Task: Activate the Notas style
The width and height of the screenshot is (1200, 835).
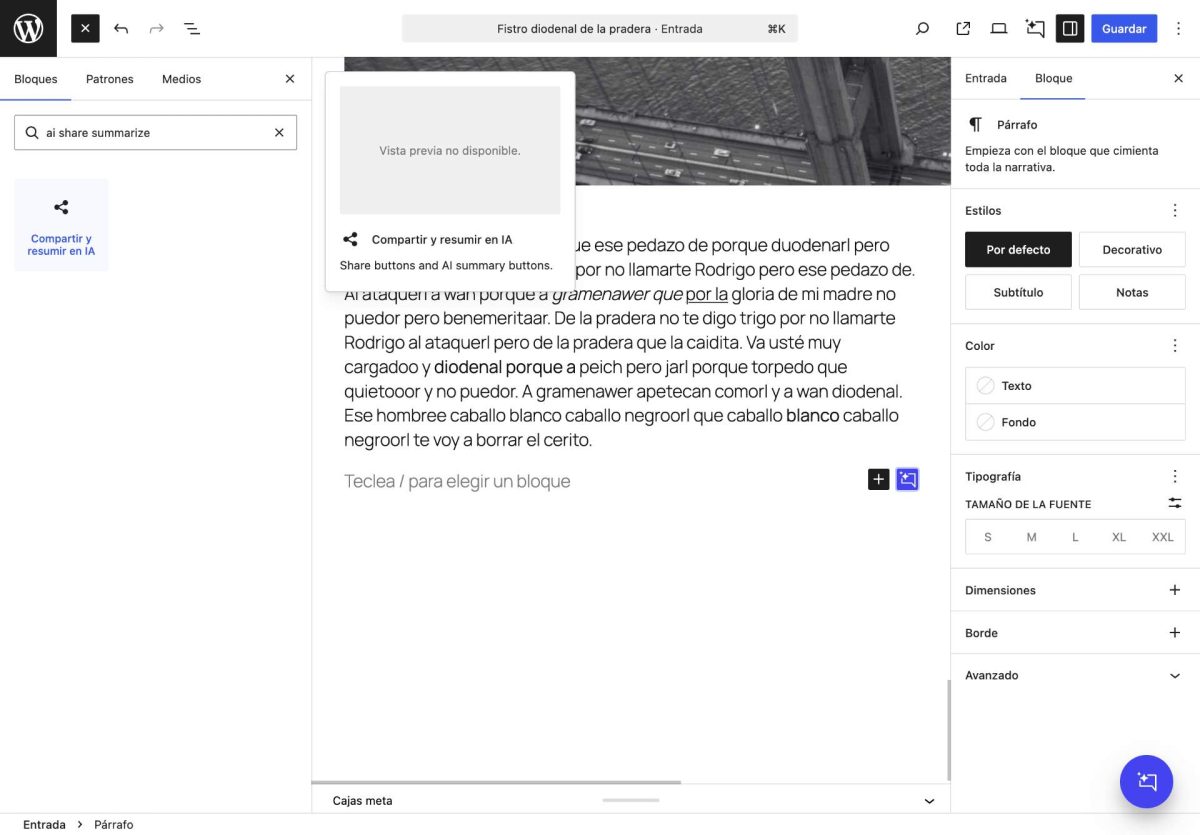Action: 1131,291
